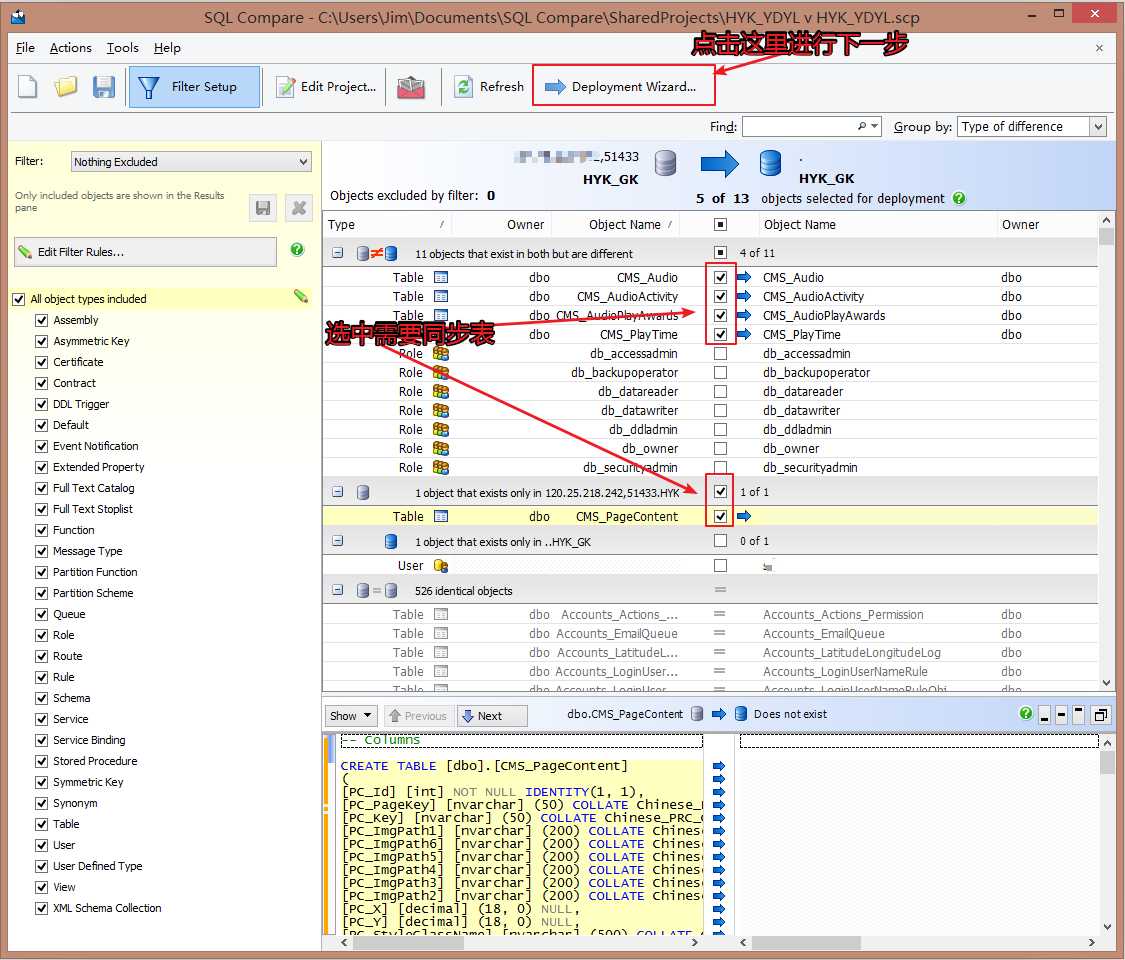The height and width of the screenshot is (960, 1125).
Task: Open the green help icon beside Edit Filter Rules
Action: 297,250
